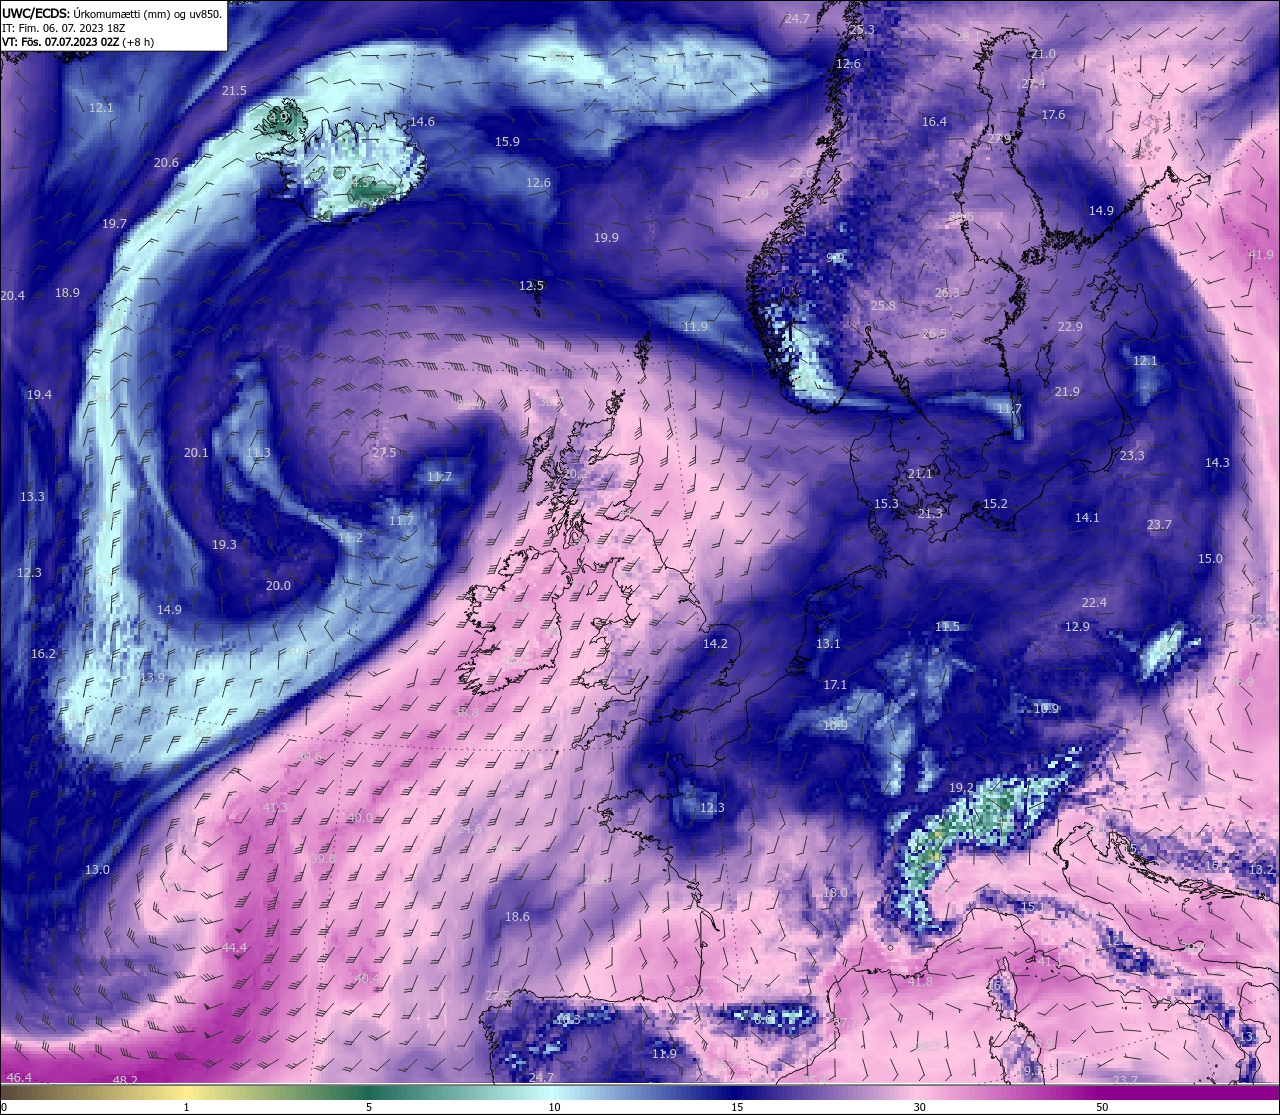Click the 21.5 value northwest of Iceland
The width and height of the screenshot is (1280, 1115).
234,91
